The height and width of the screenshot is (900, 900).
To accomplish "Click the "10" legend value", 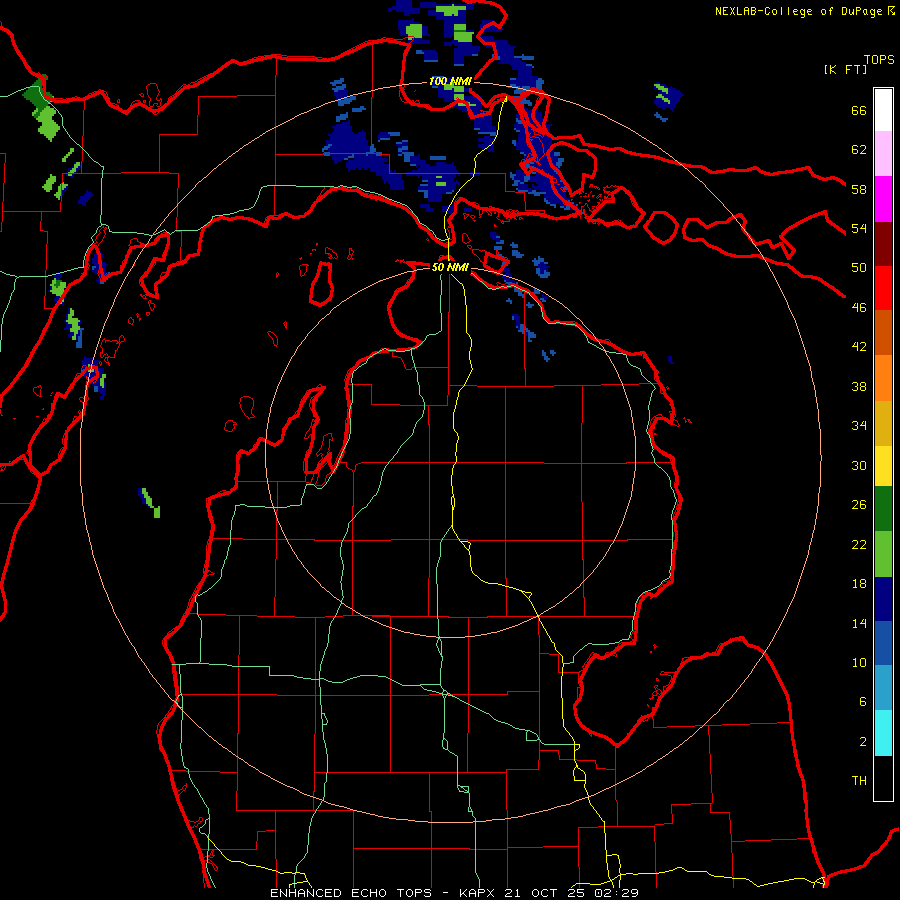I will click(859, 662).
